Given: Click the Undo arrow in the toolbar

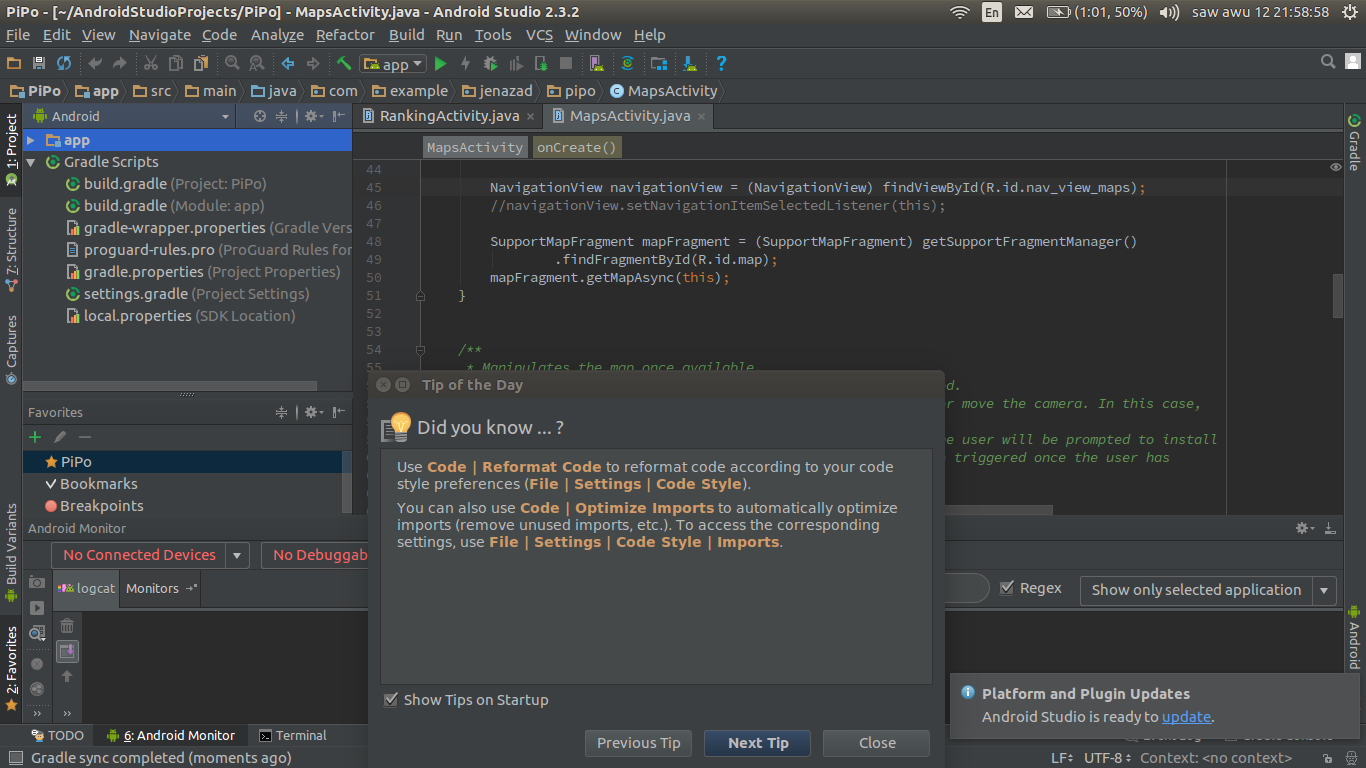Looking at the screenshot, I should (95, 63).
